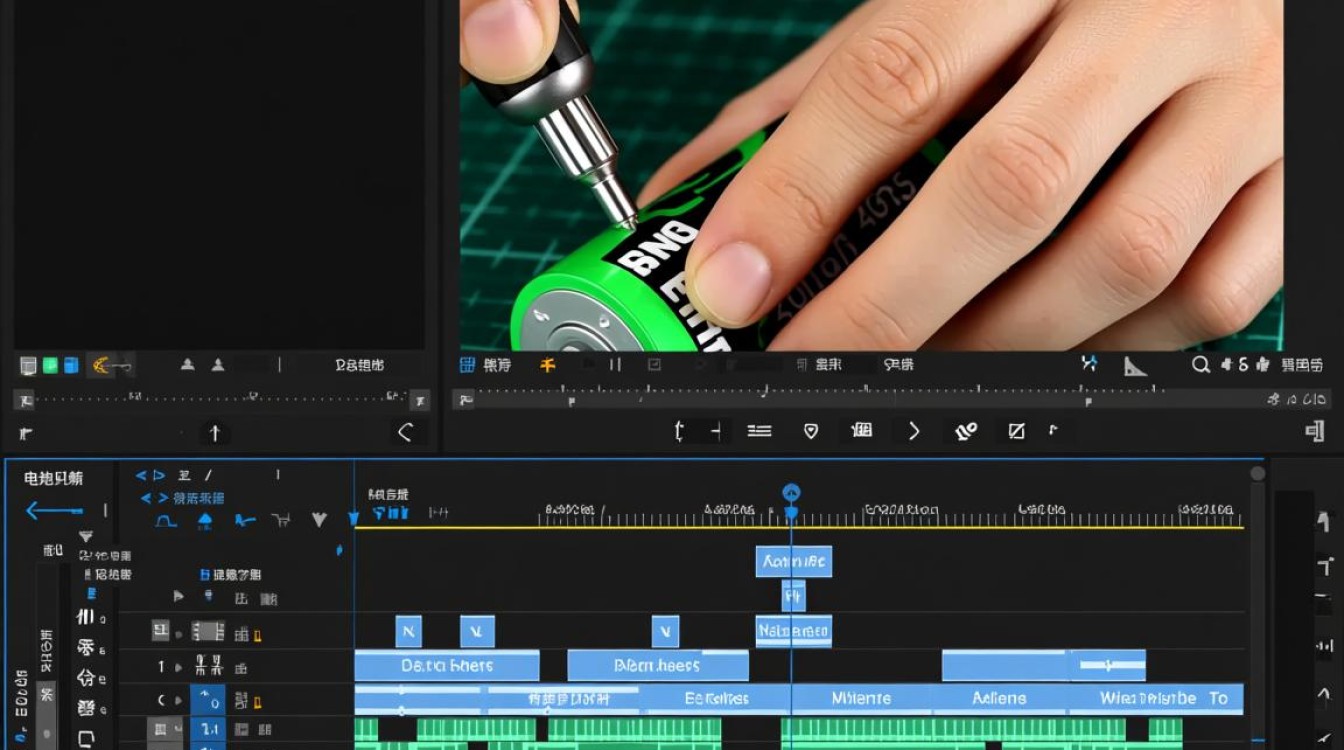Click the microphone icon in track header row
Image resolution: width=1344 pixels, height=750 pixels.
[208, 596]
